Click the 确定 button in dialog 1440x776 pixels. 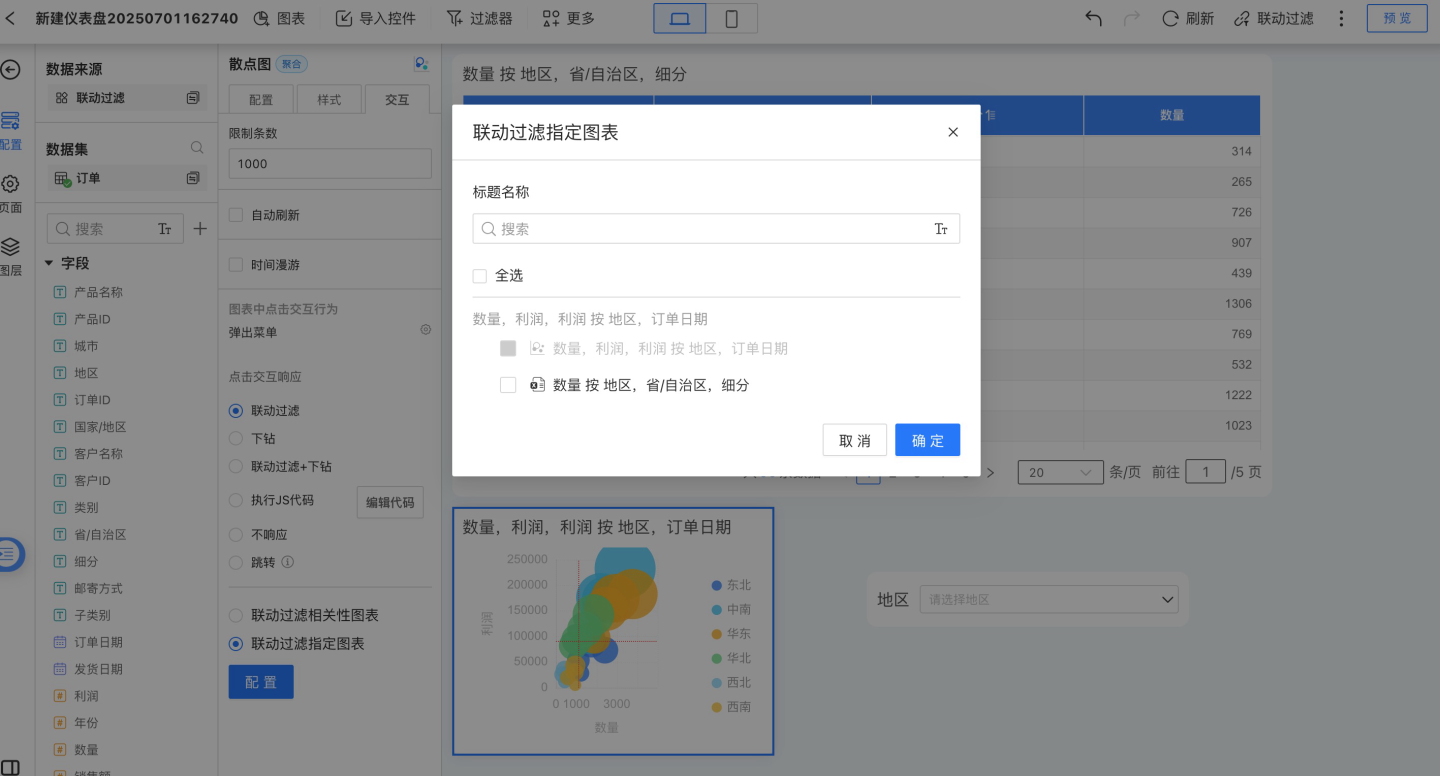pyautogui.click(x=927, y=440)
